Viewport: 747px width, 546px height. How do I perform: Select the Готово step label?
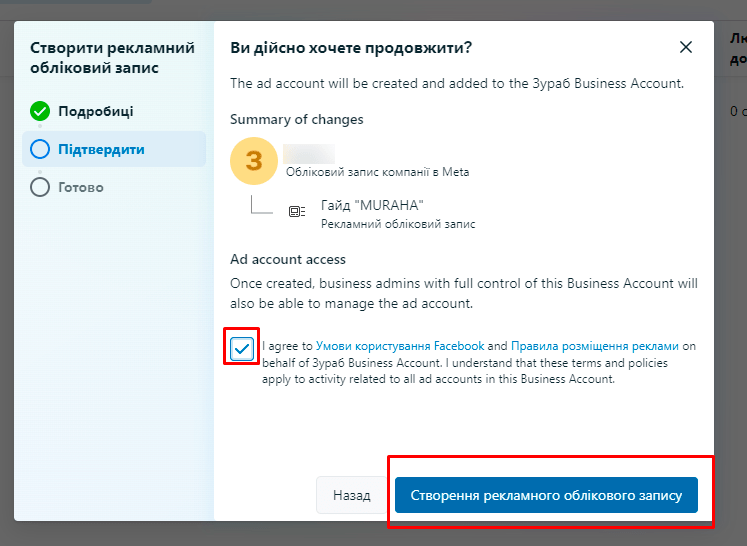pos(81,187)
